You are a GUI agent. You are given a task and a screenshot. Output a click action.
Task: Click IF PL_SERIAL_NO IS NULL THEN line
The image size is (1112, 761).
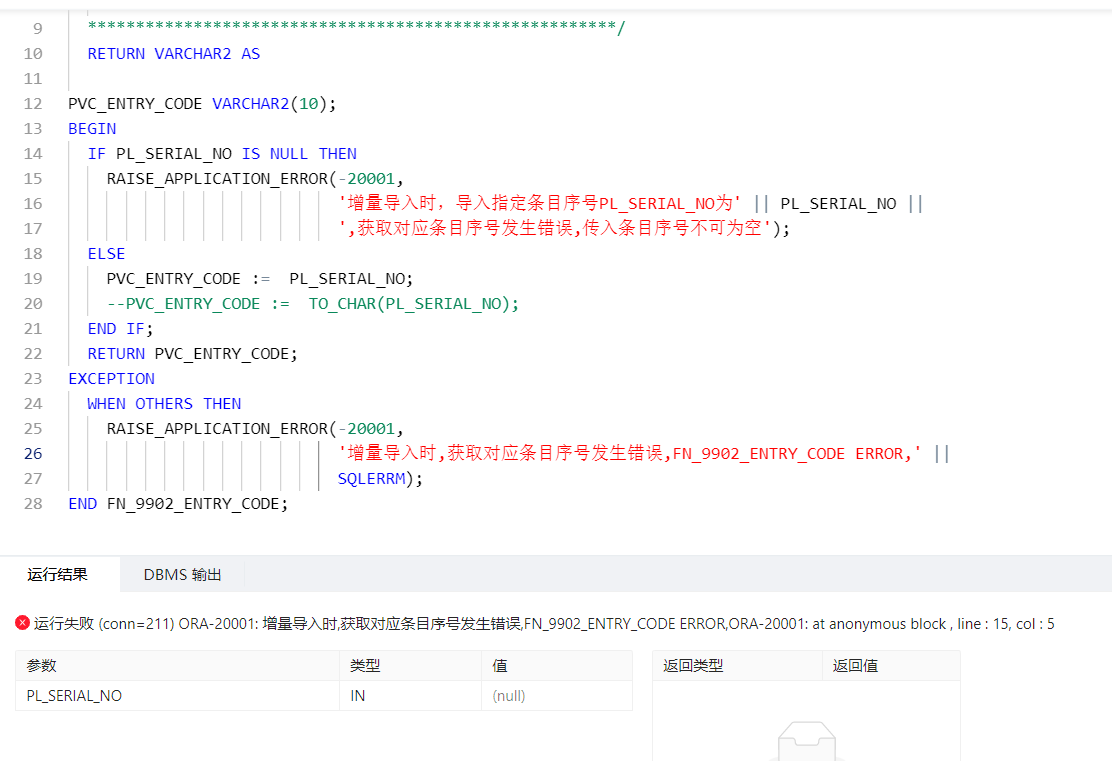pos(222,154)
